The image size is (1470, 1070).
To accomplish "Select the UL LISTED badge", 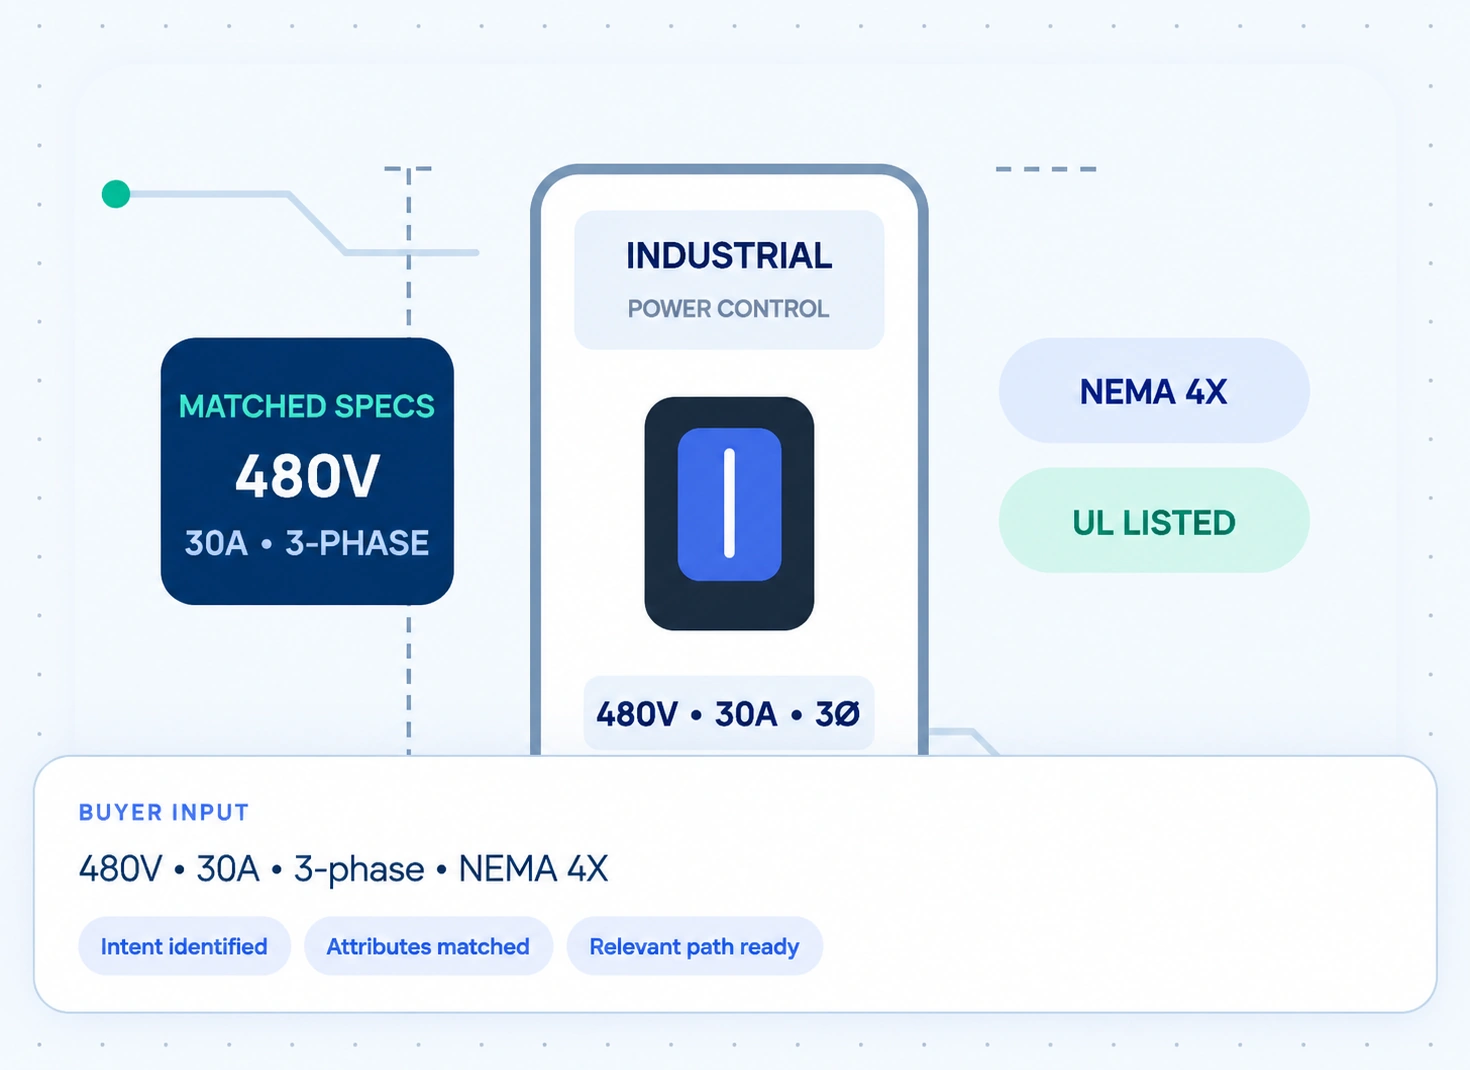I will (x=1154, y=520).
